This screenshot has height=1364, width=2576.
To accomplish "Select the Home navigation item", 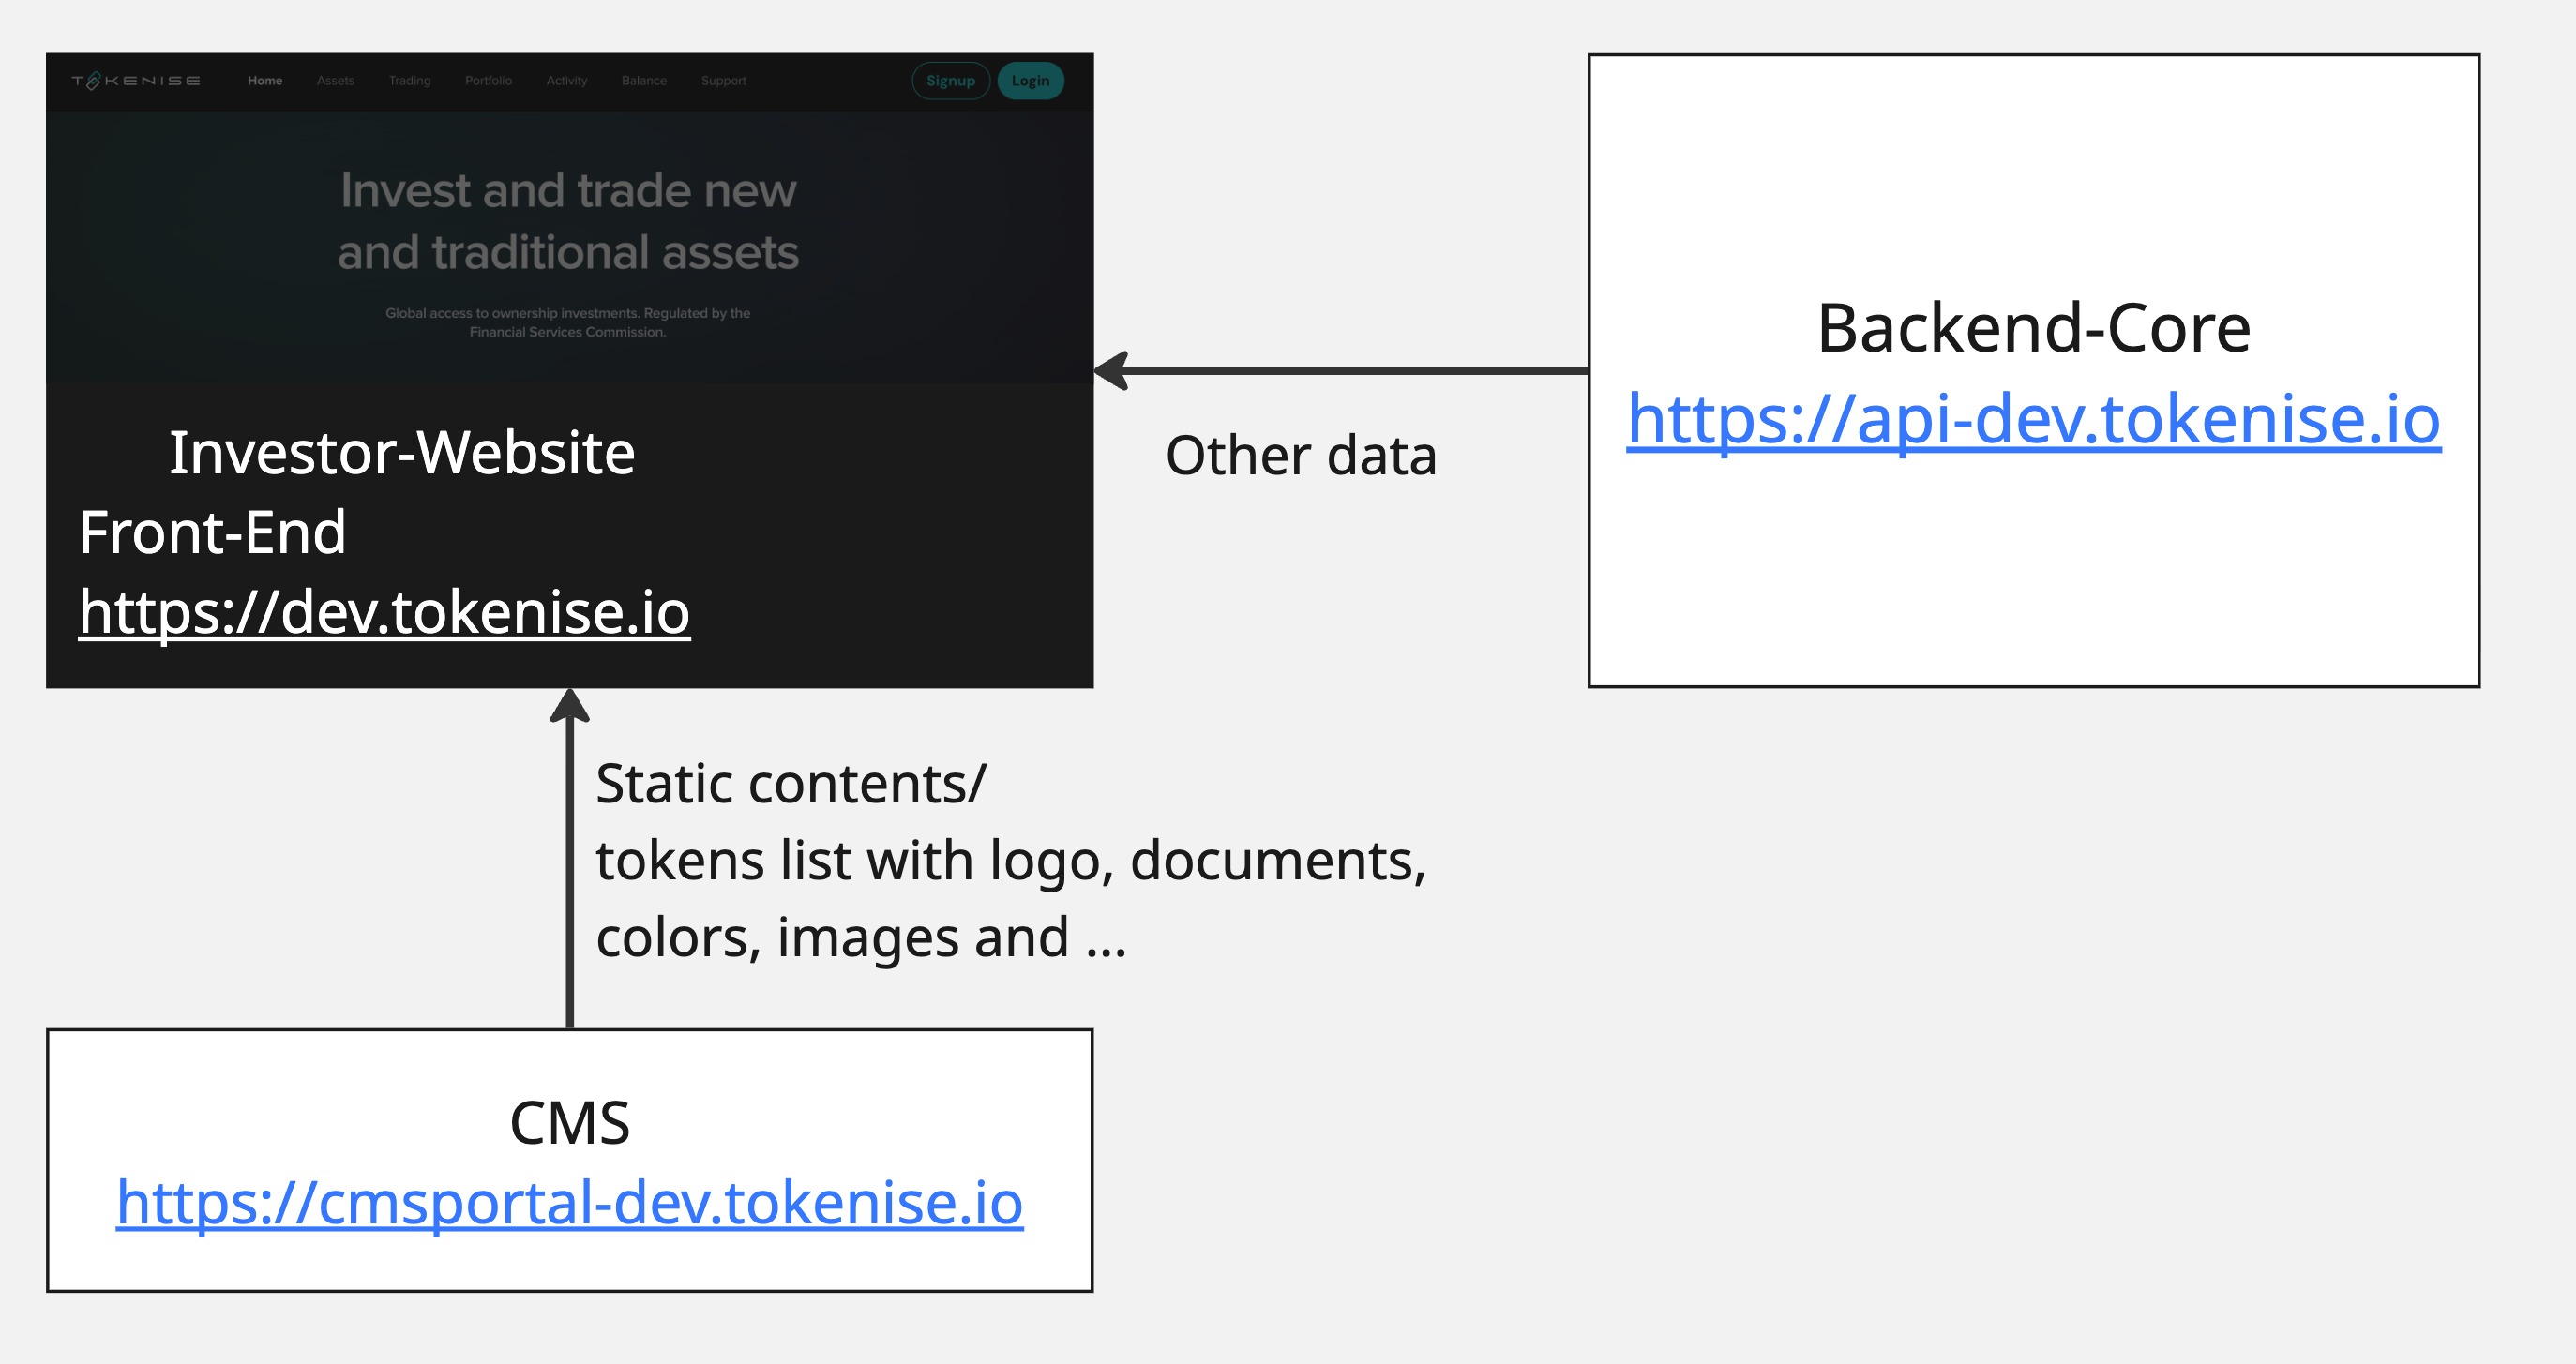I will point(264,80).
